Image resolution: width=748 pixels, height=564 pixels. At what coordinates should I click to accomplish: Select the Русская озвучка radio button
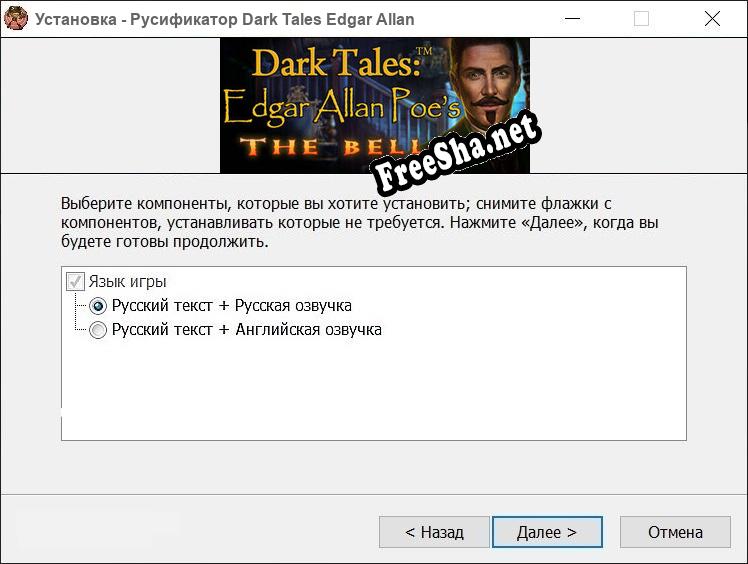pos(98,306)
